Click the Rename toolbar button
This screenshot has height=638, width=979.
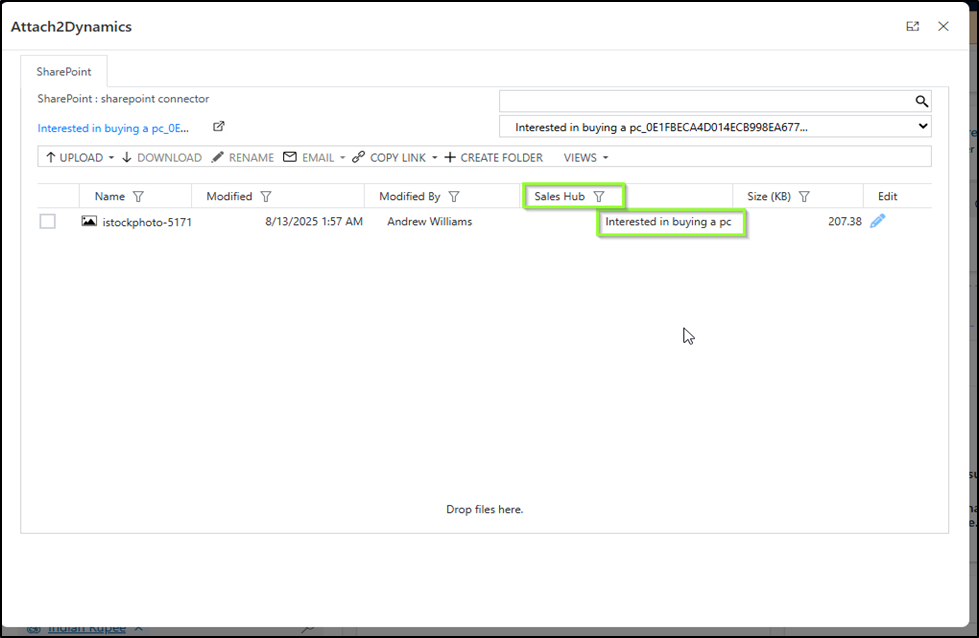click(x=242, y=158)
